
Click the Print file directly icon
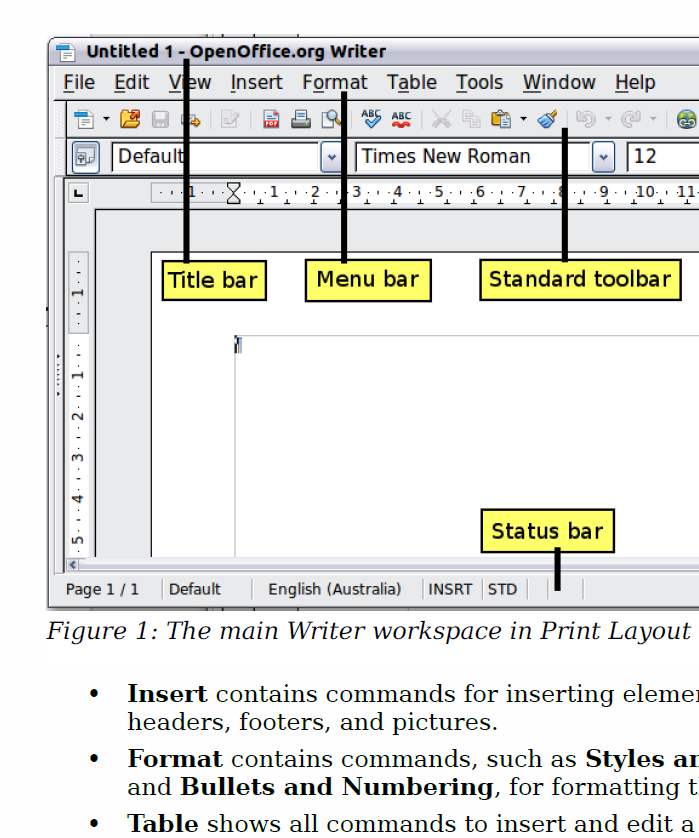click(301, 119)
